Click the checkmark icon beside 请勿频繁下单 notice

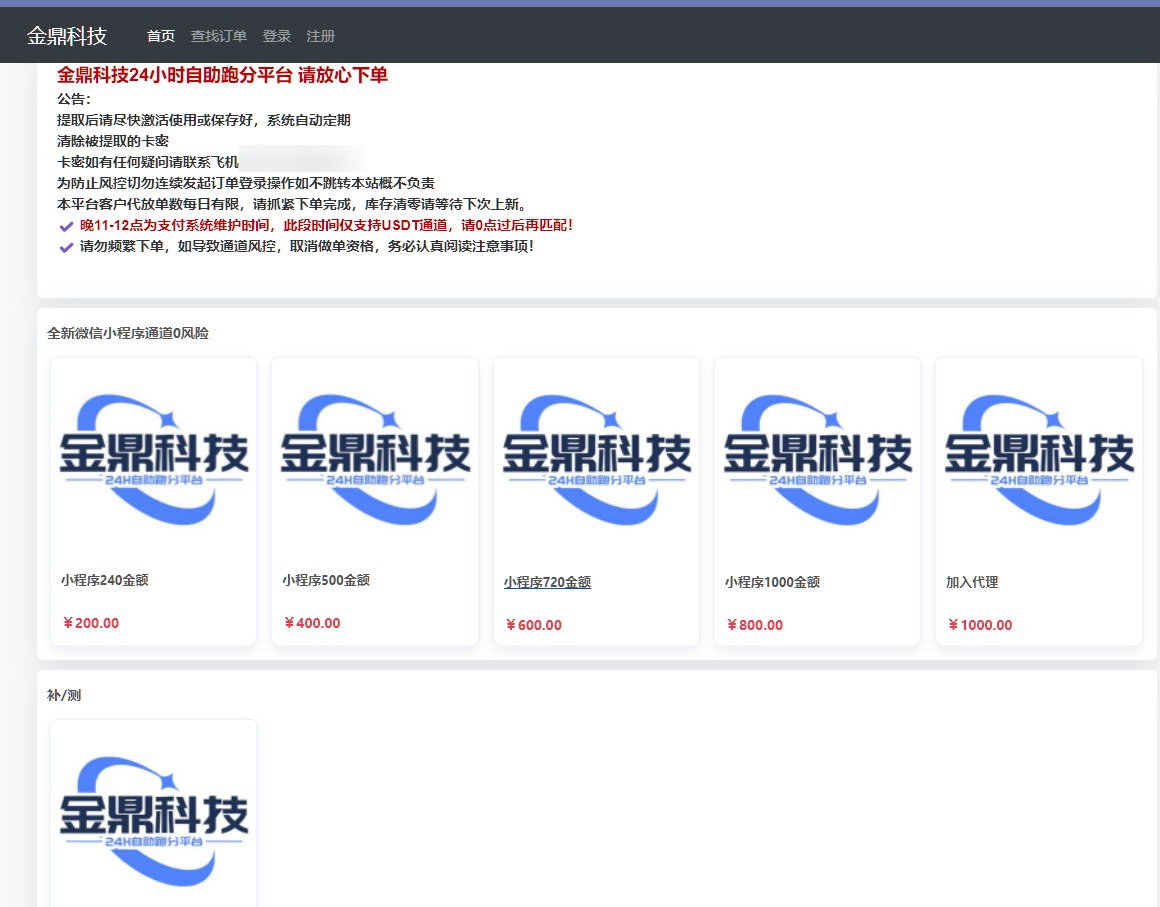coord(66,247)
